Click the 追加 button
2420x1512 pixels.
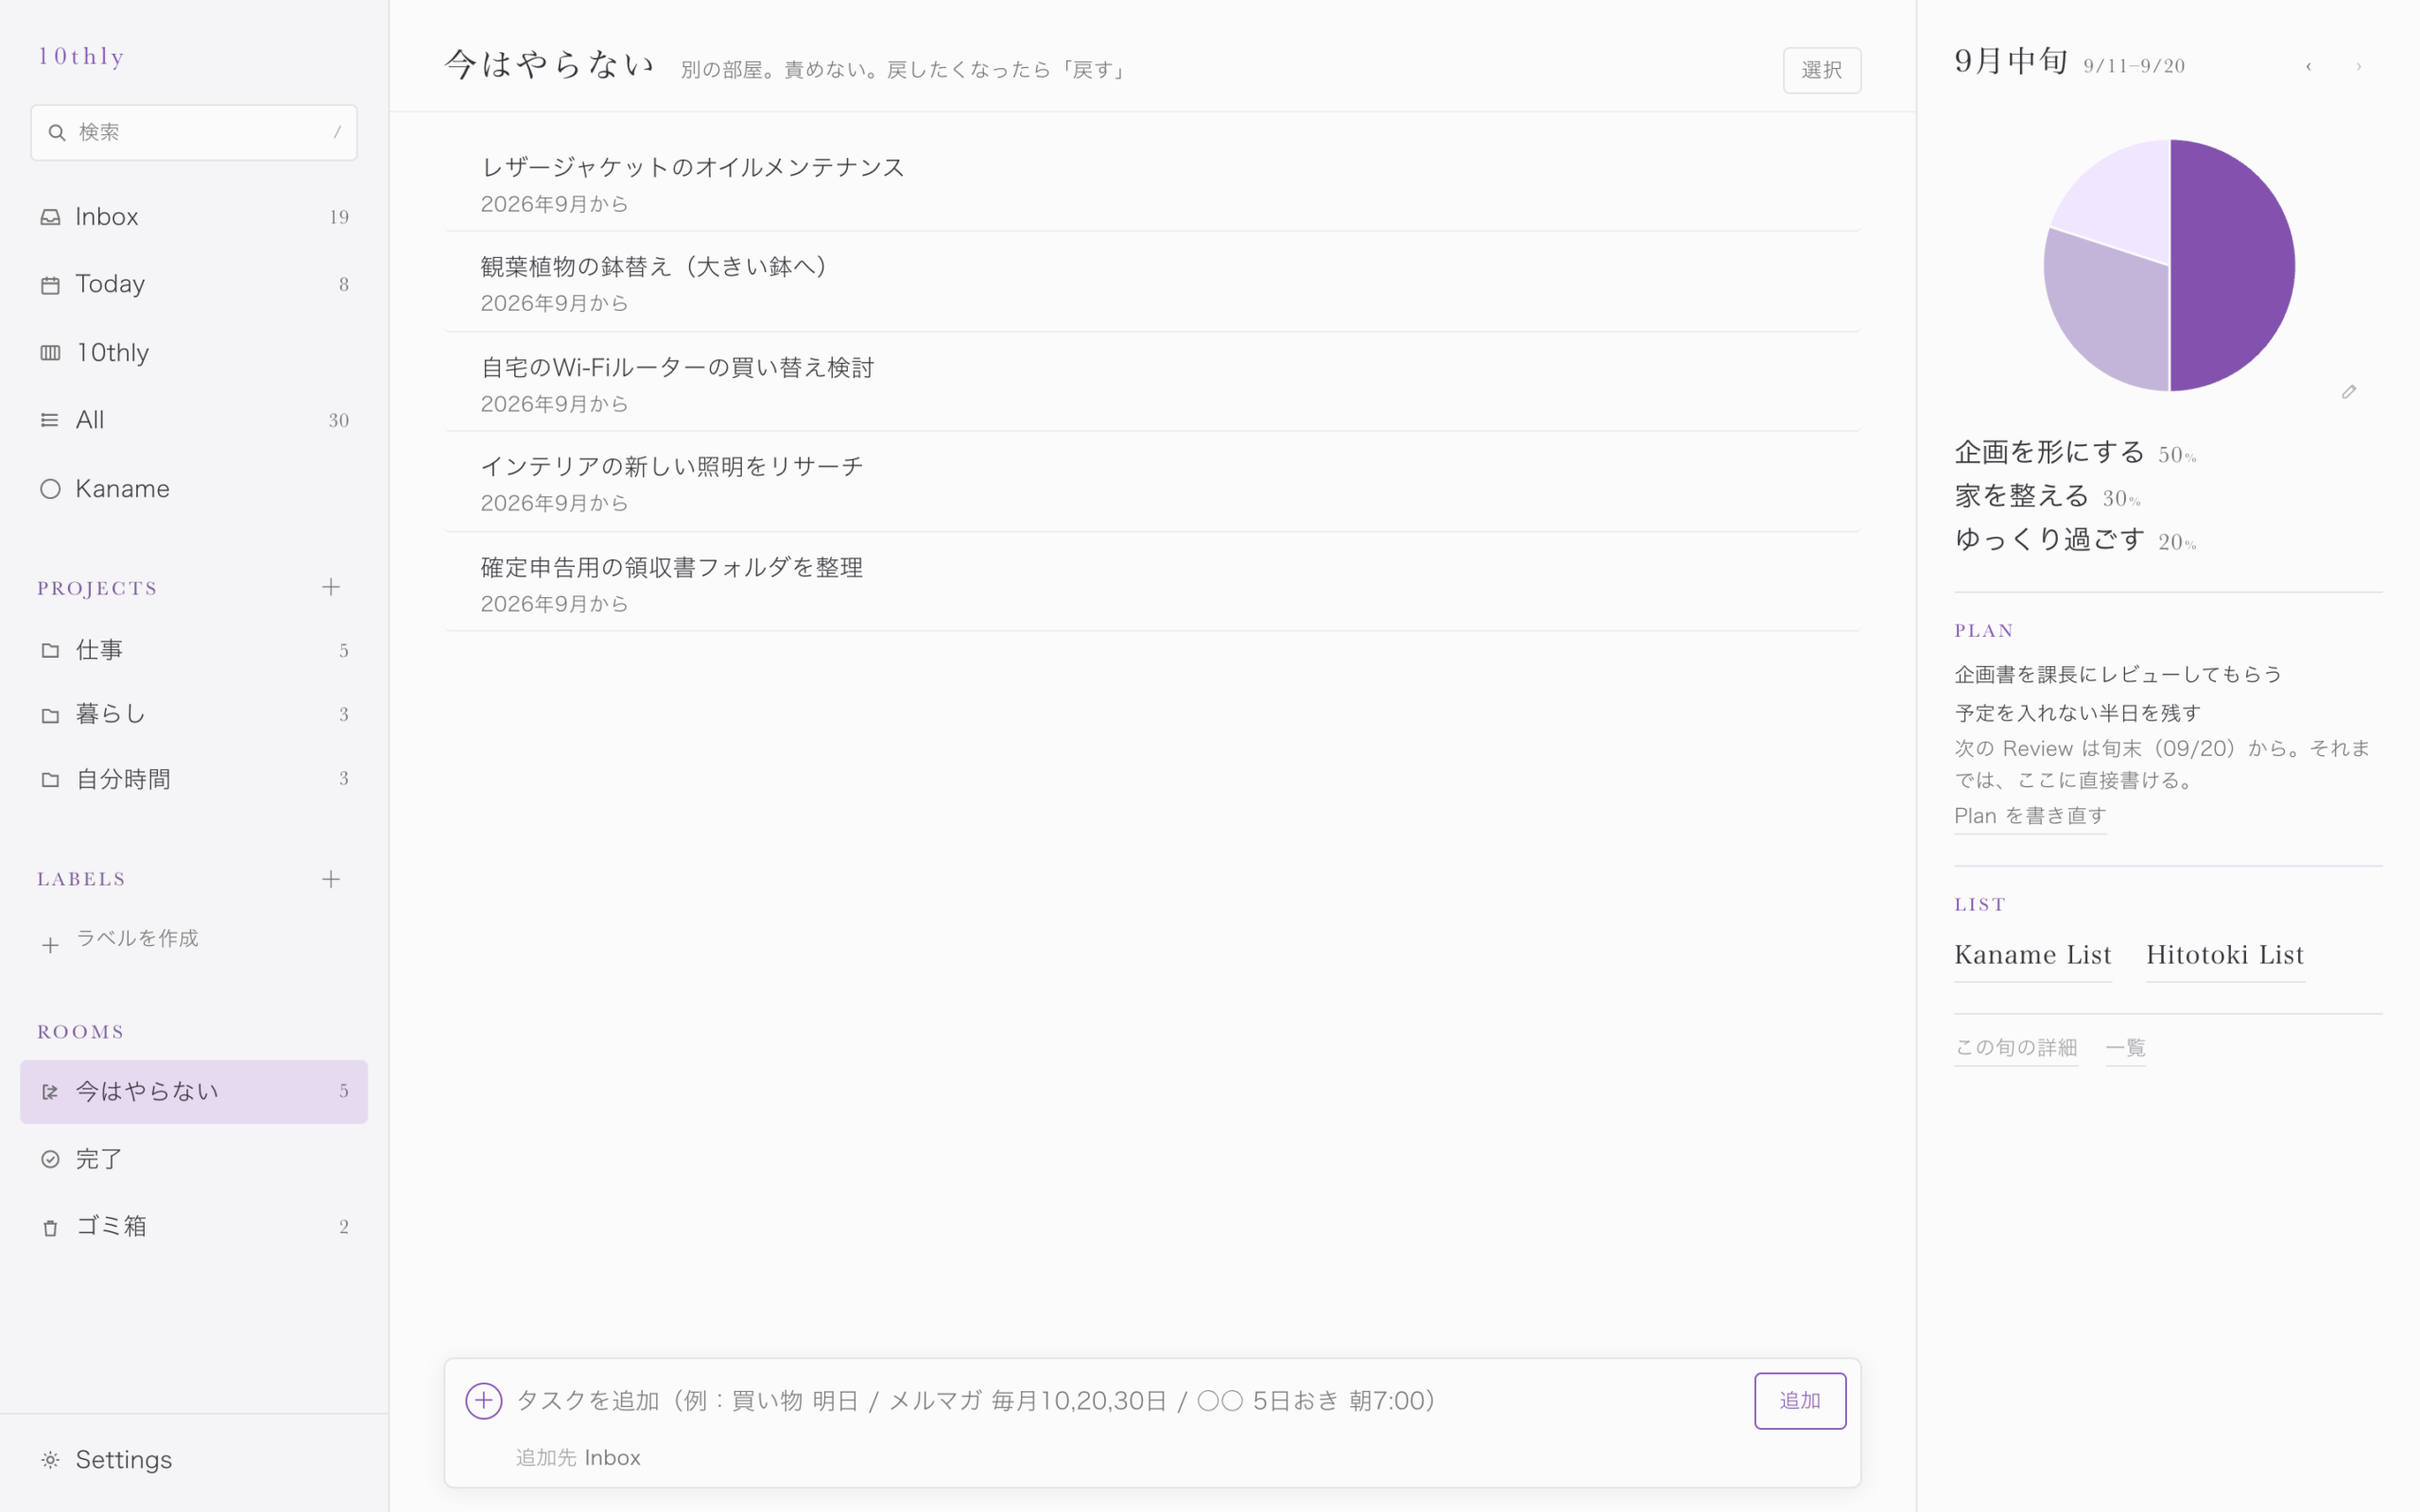point(1800,1401)
